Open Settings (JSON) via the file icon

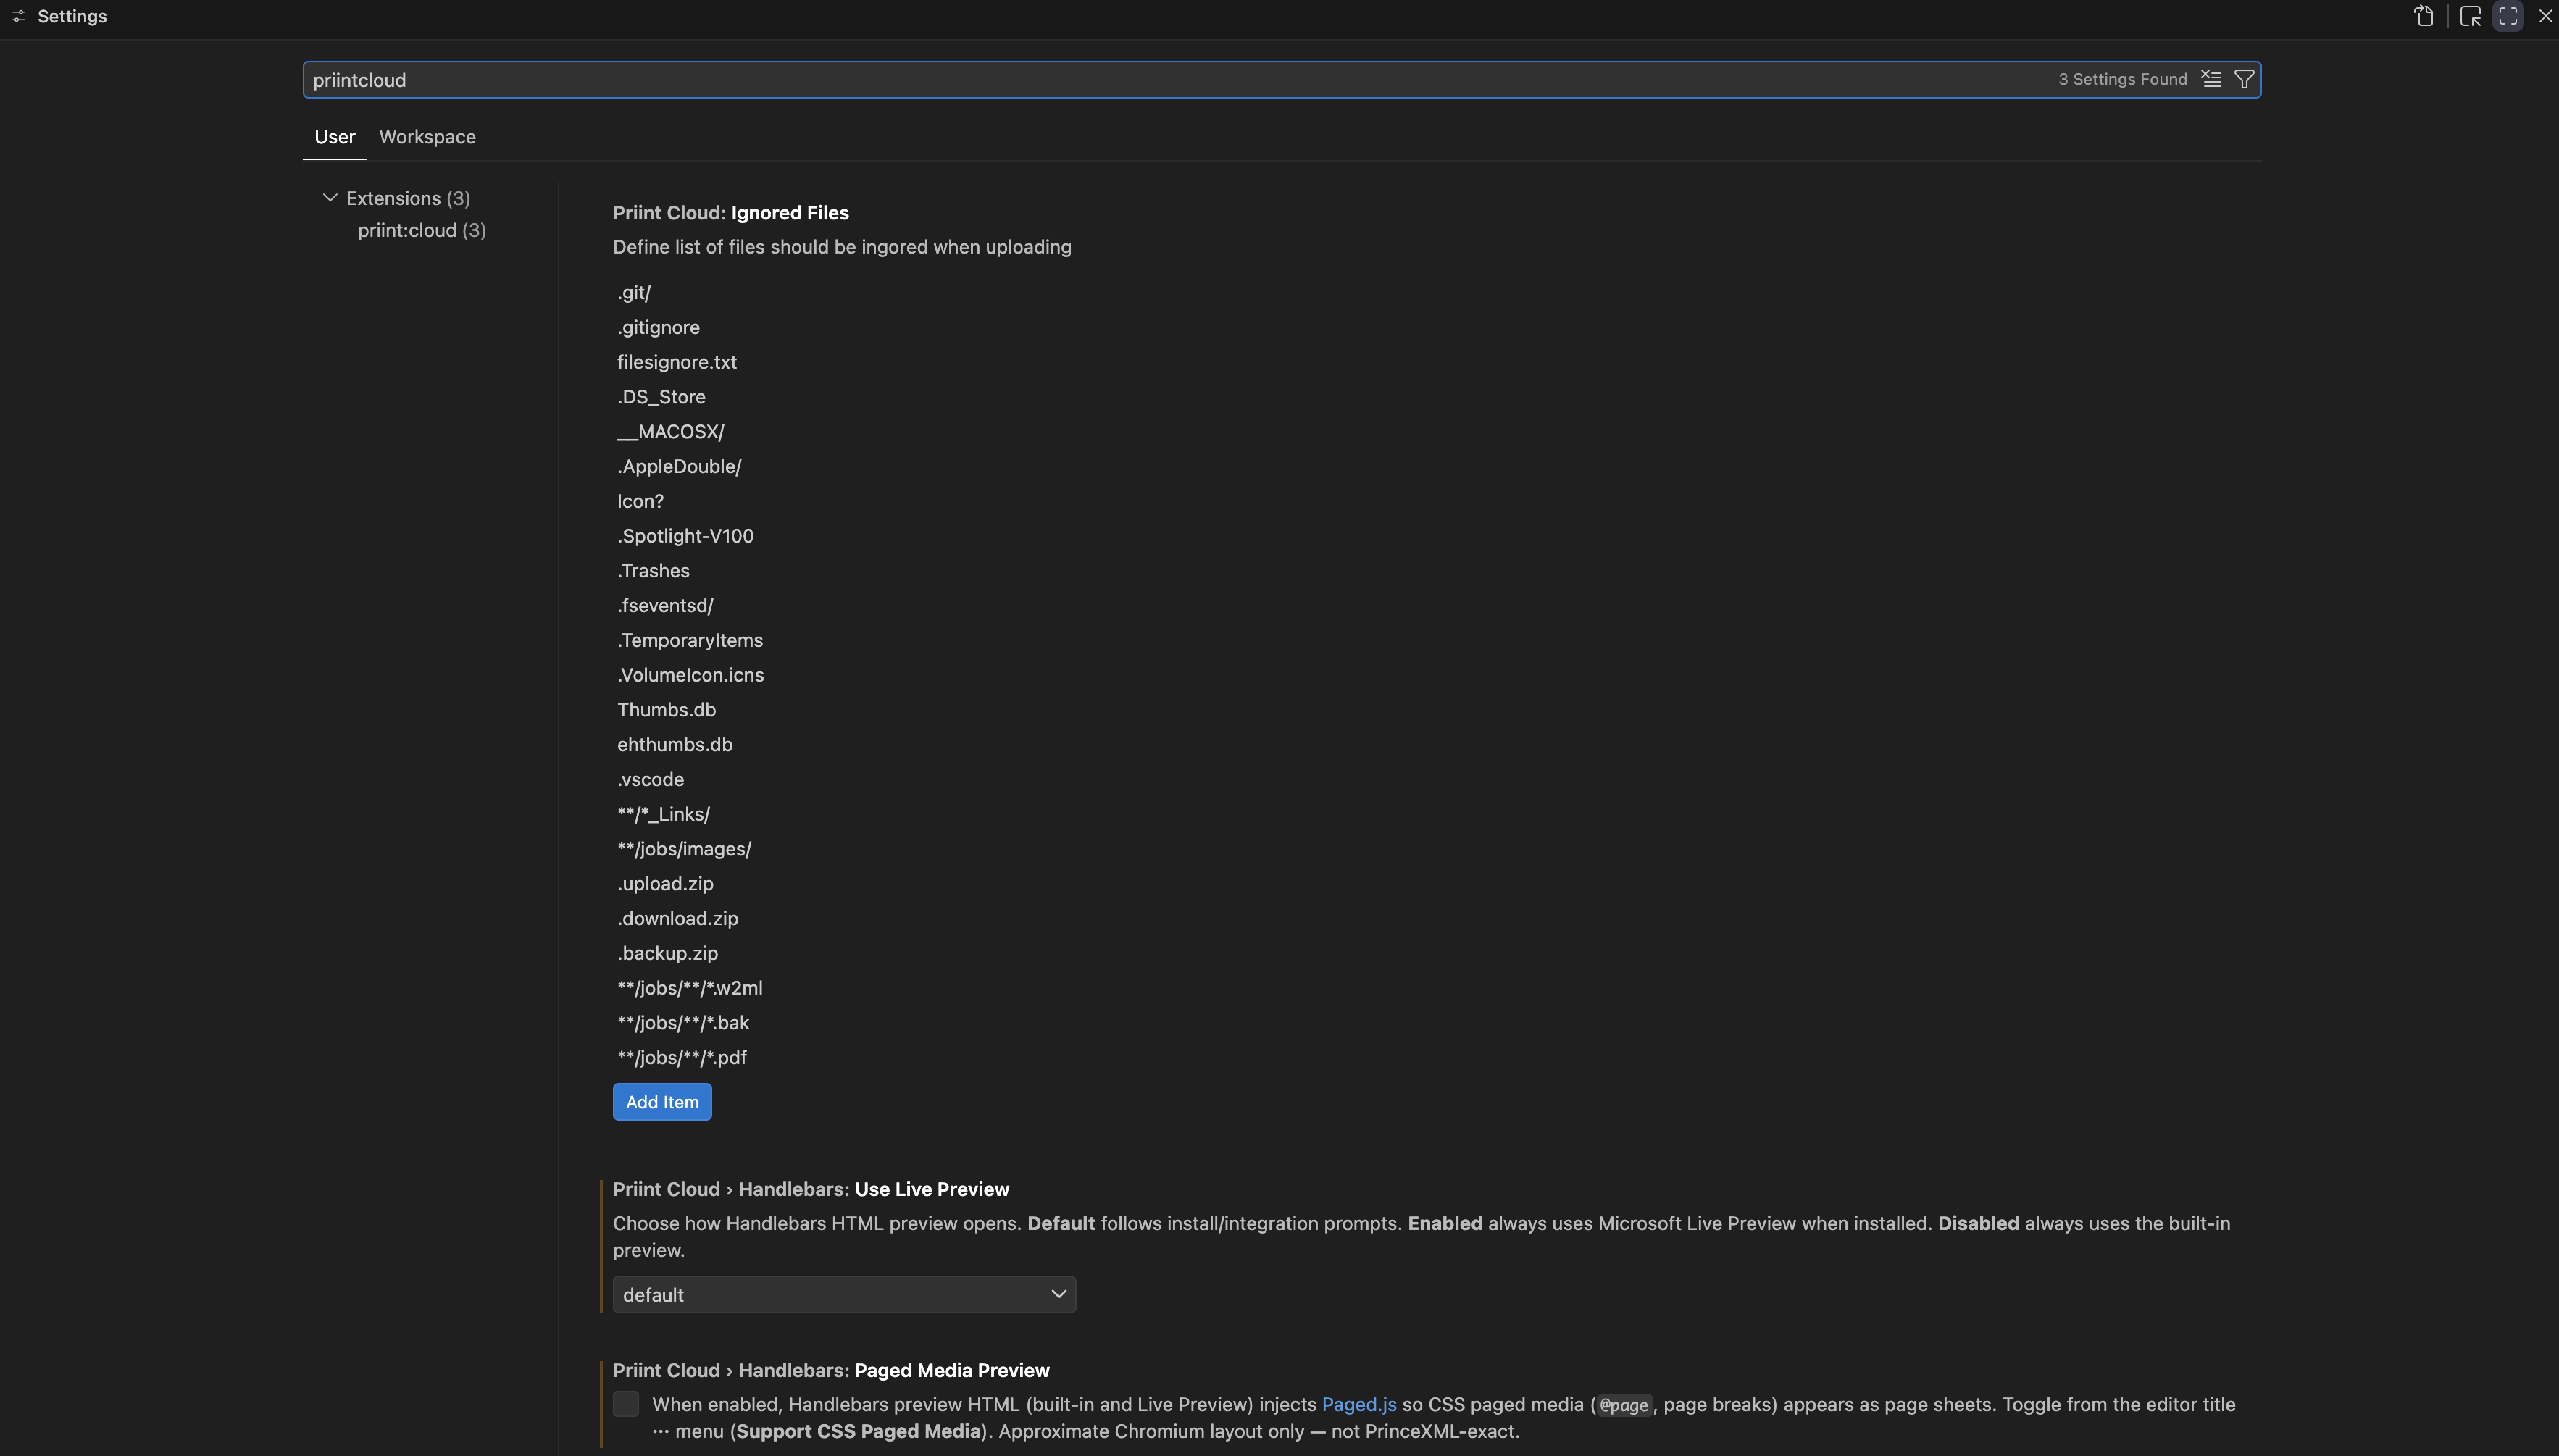click(2424, 16)
